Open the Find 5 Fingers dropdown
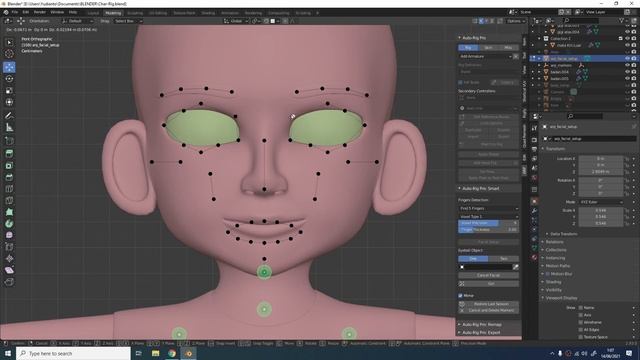The image size is (640, 360). [x=489, y=209]
